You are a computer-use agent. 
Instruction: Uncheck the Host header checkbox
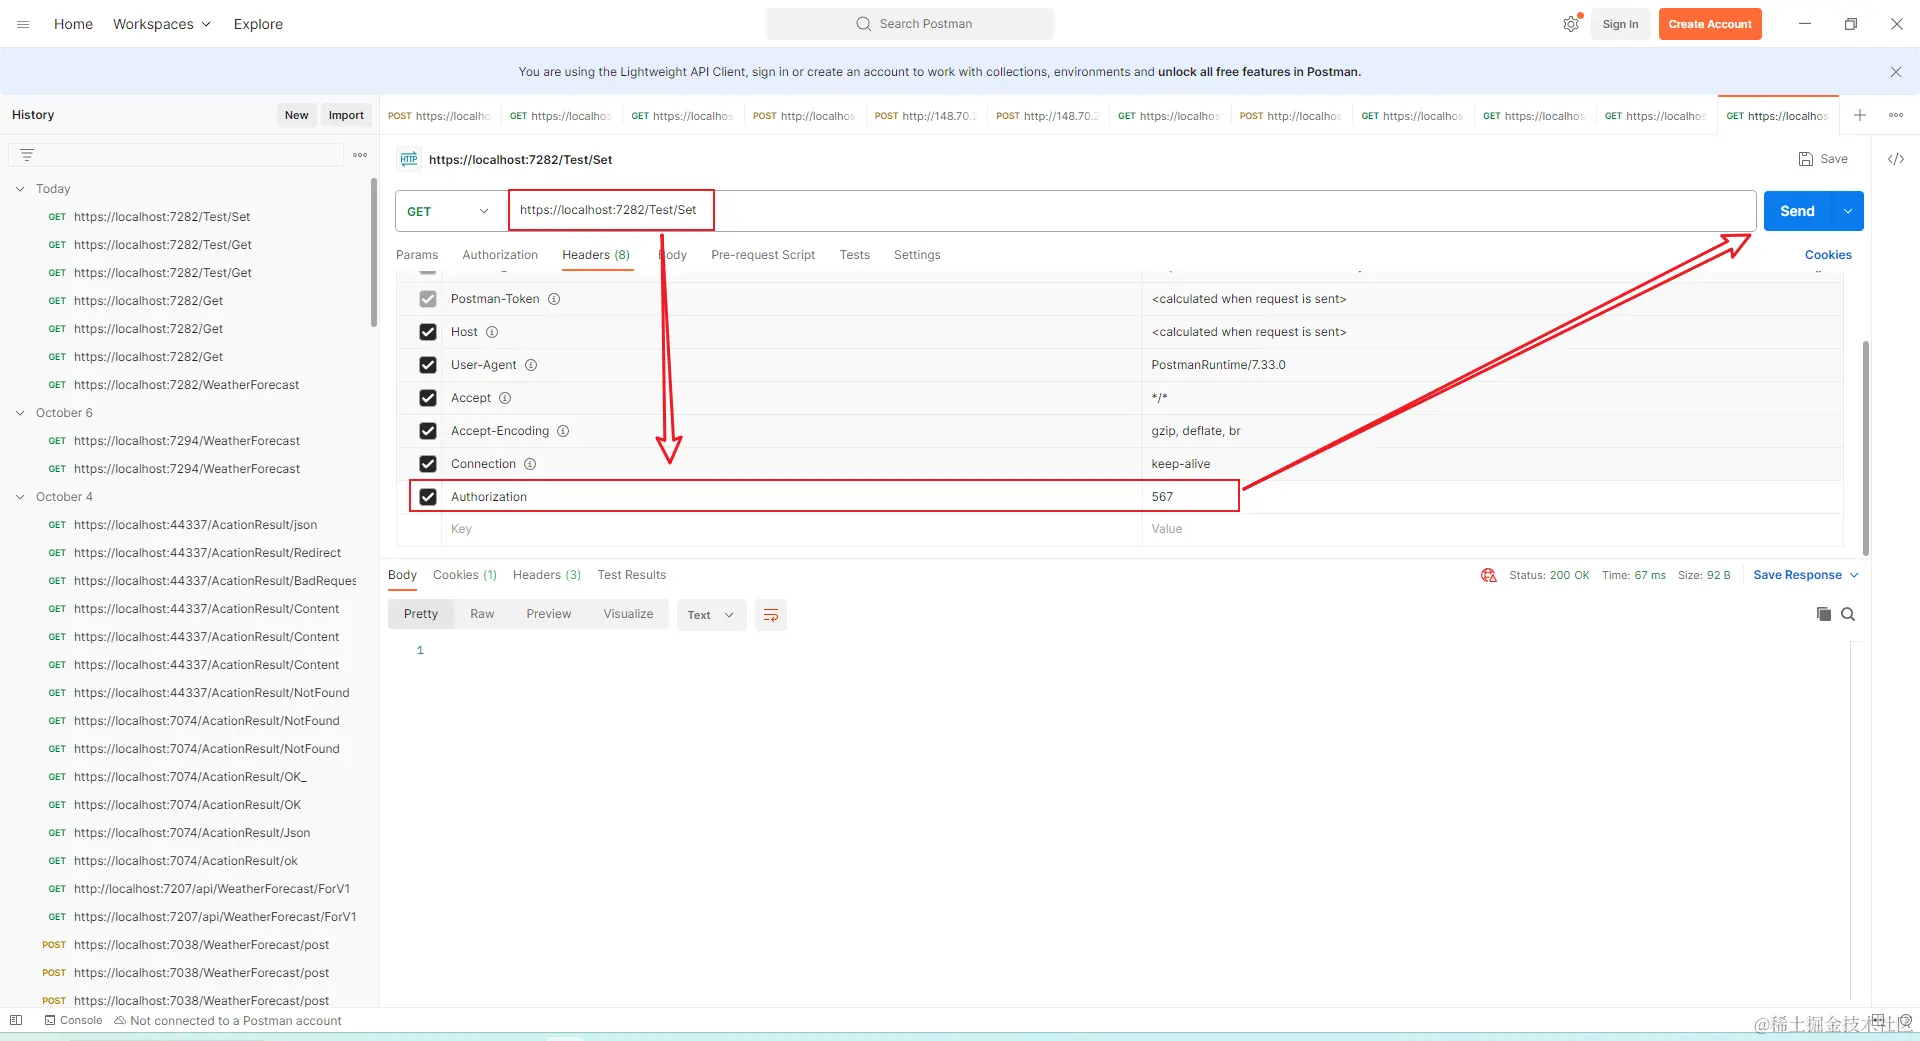(428, 332)
